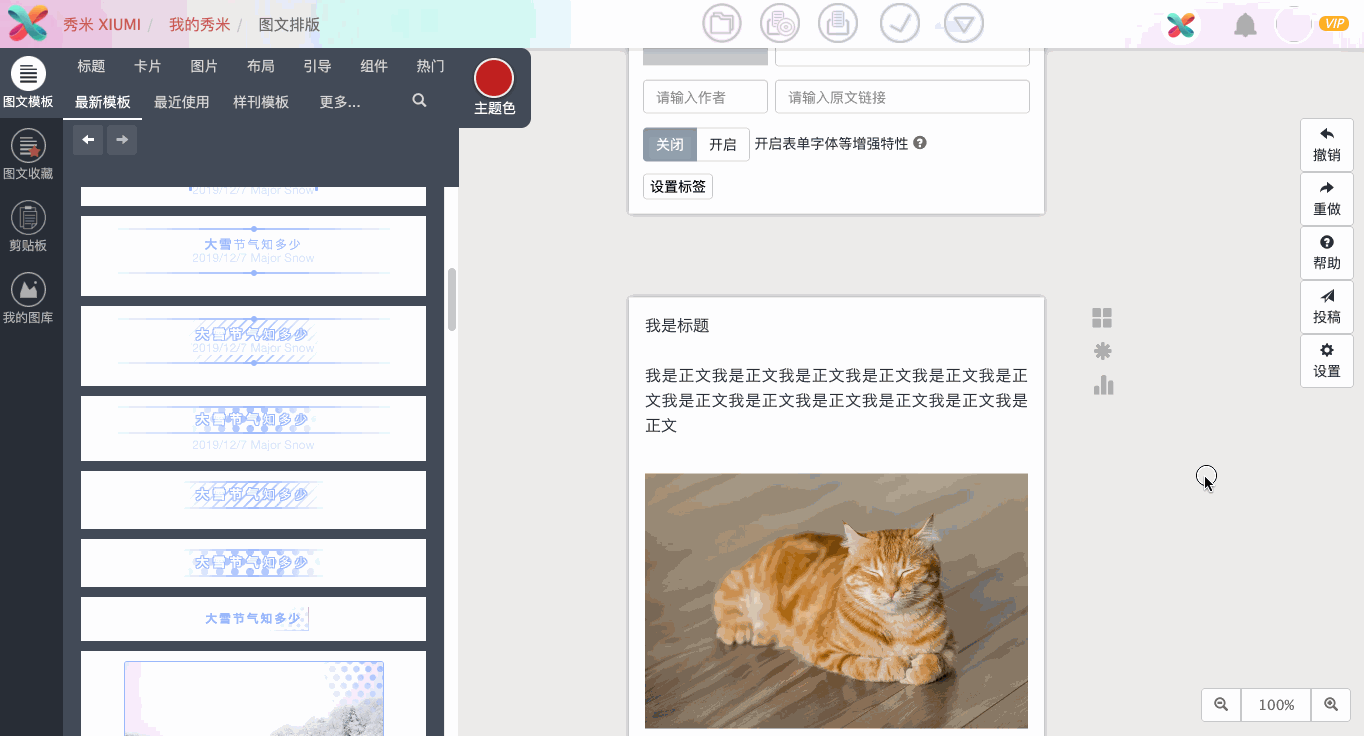This screenshot has width=1364, height=736.
Task: Open the triangle dropdown icon in top toolbar
Action: [964, 23]
